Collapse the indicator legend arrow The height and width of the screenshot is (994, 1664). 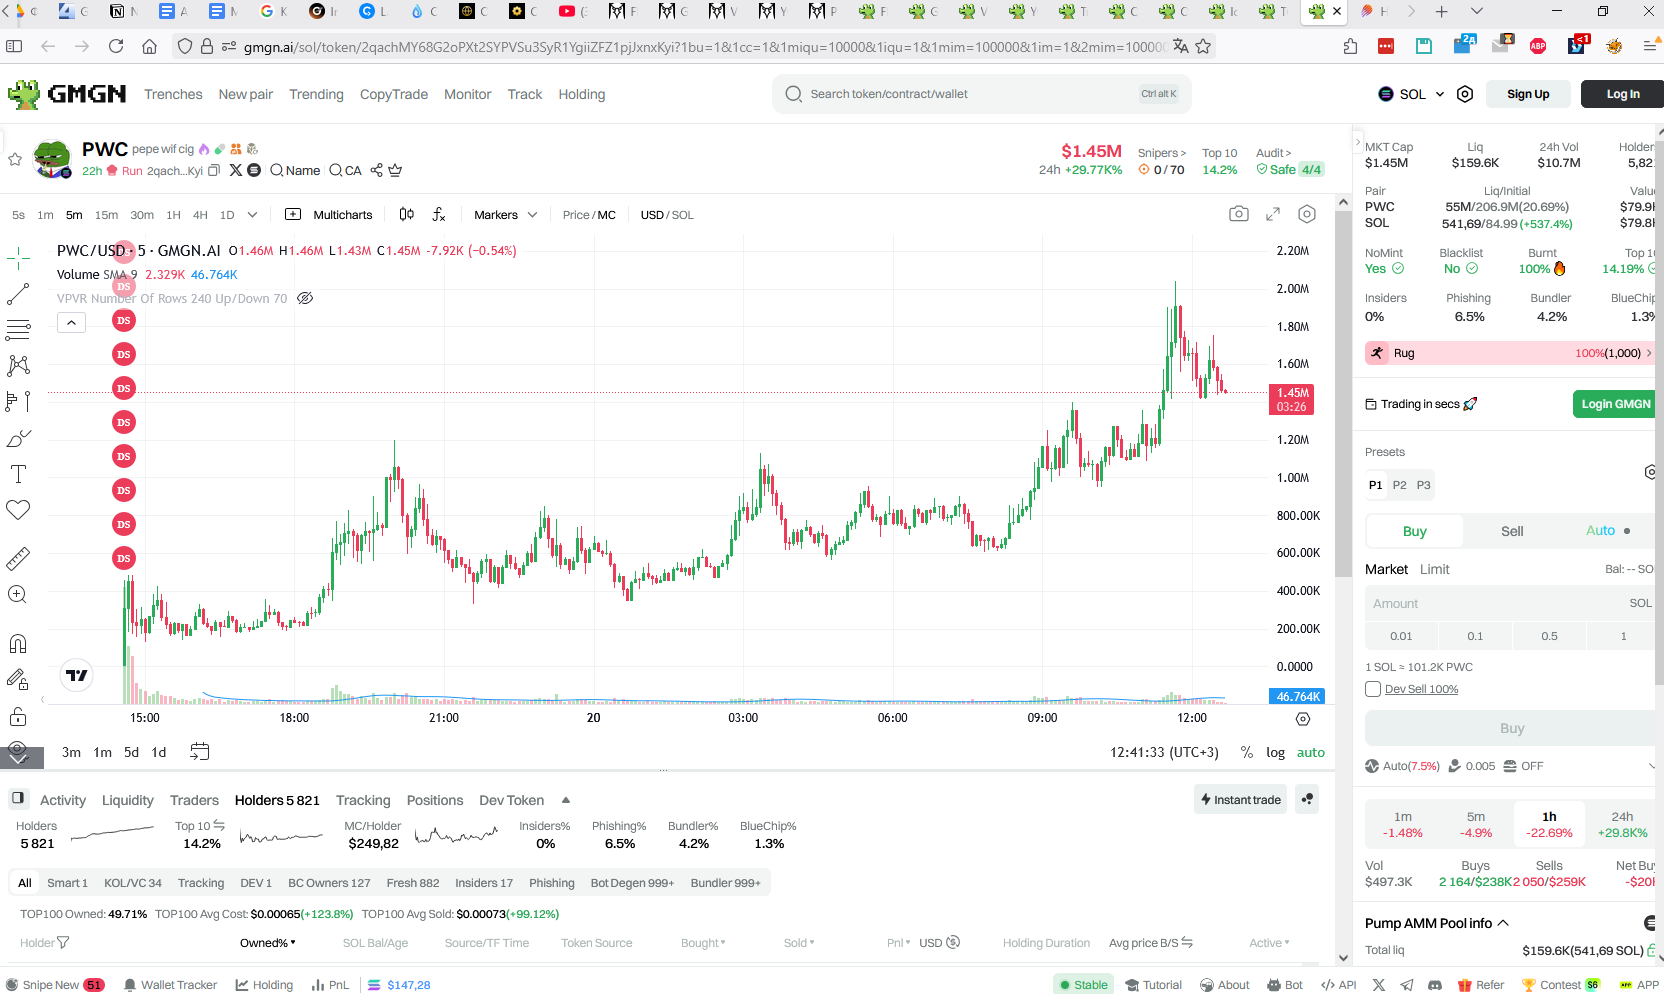point(71,322)
